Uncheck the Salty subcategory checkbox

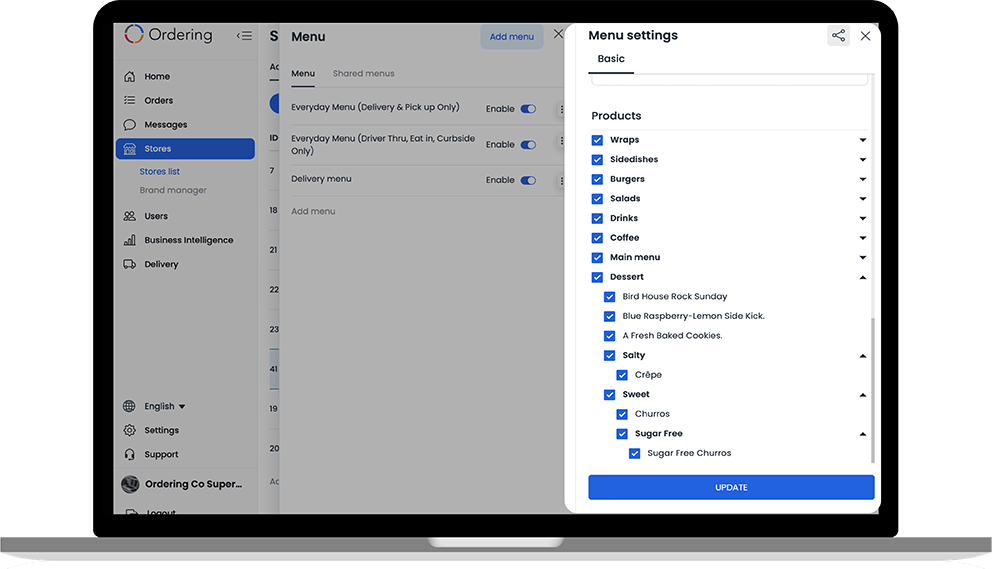[610, 355]
